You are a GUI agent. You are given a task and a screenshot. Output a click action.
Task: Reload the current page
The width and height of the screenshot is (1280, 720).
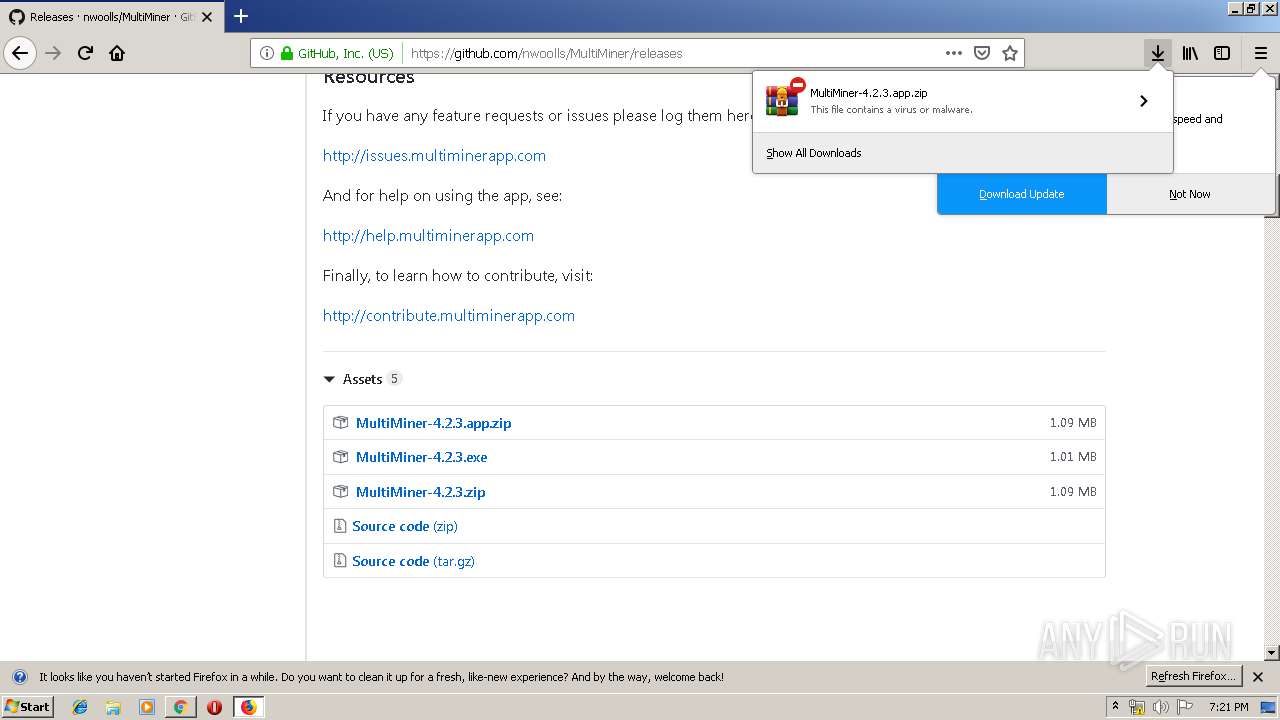85,53
